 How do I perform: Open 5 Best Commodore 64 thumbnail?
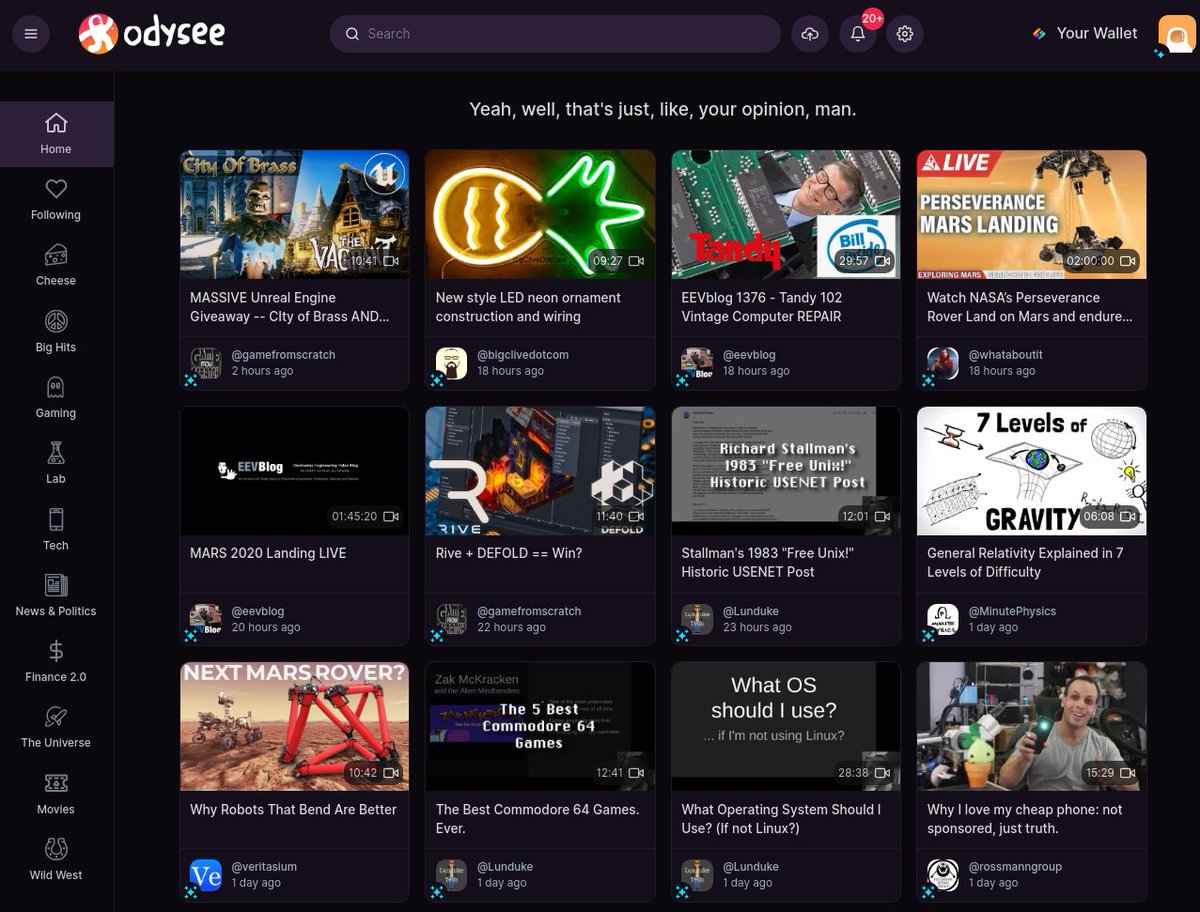click(x=540, y=727)
